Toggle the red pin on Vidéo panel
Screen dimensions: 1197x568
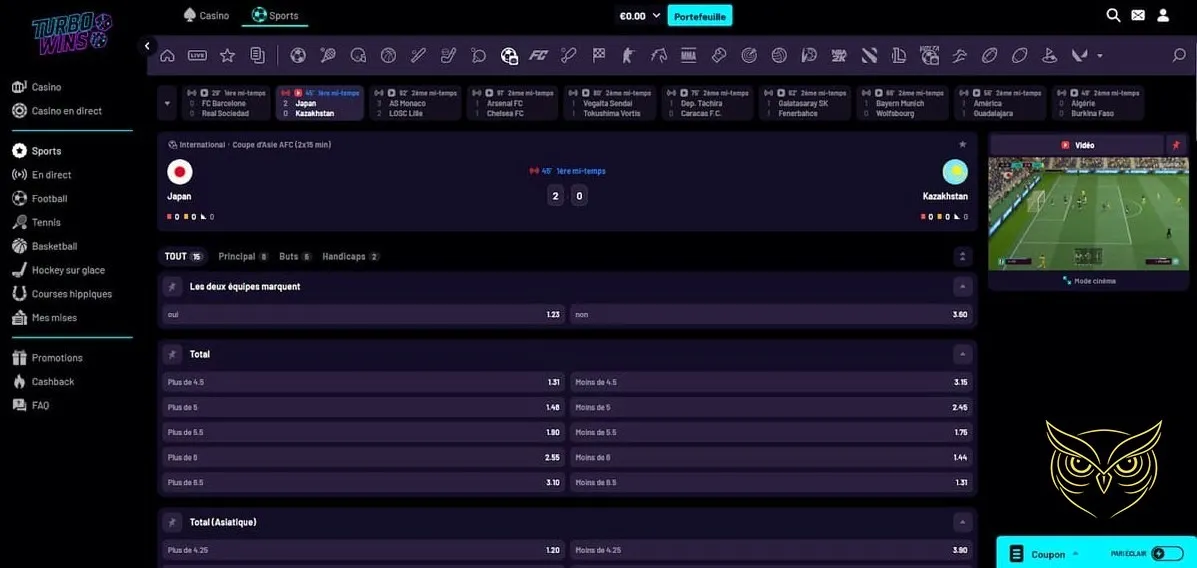coord(1176,145)
